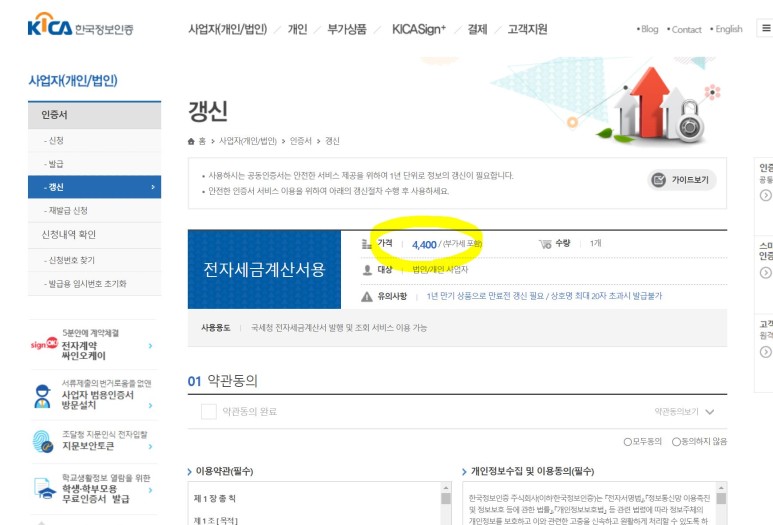Open the 부가상품 top menu

(347, 29)
